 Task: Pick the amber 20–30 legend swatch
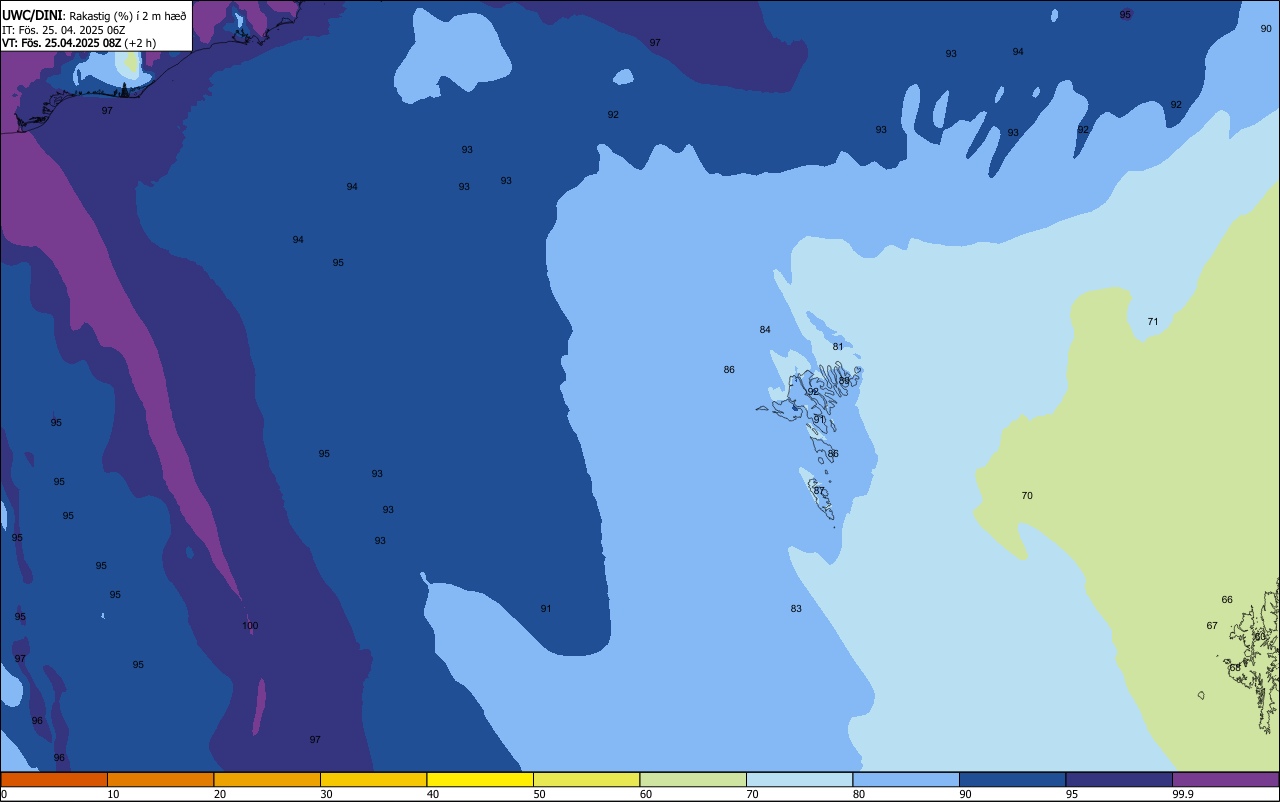(x=267, y=779)
